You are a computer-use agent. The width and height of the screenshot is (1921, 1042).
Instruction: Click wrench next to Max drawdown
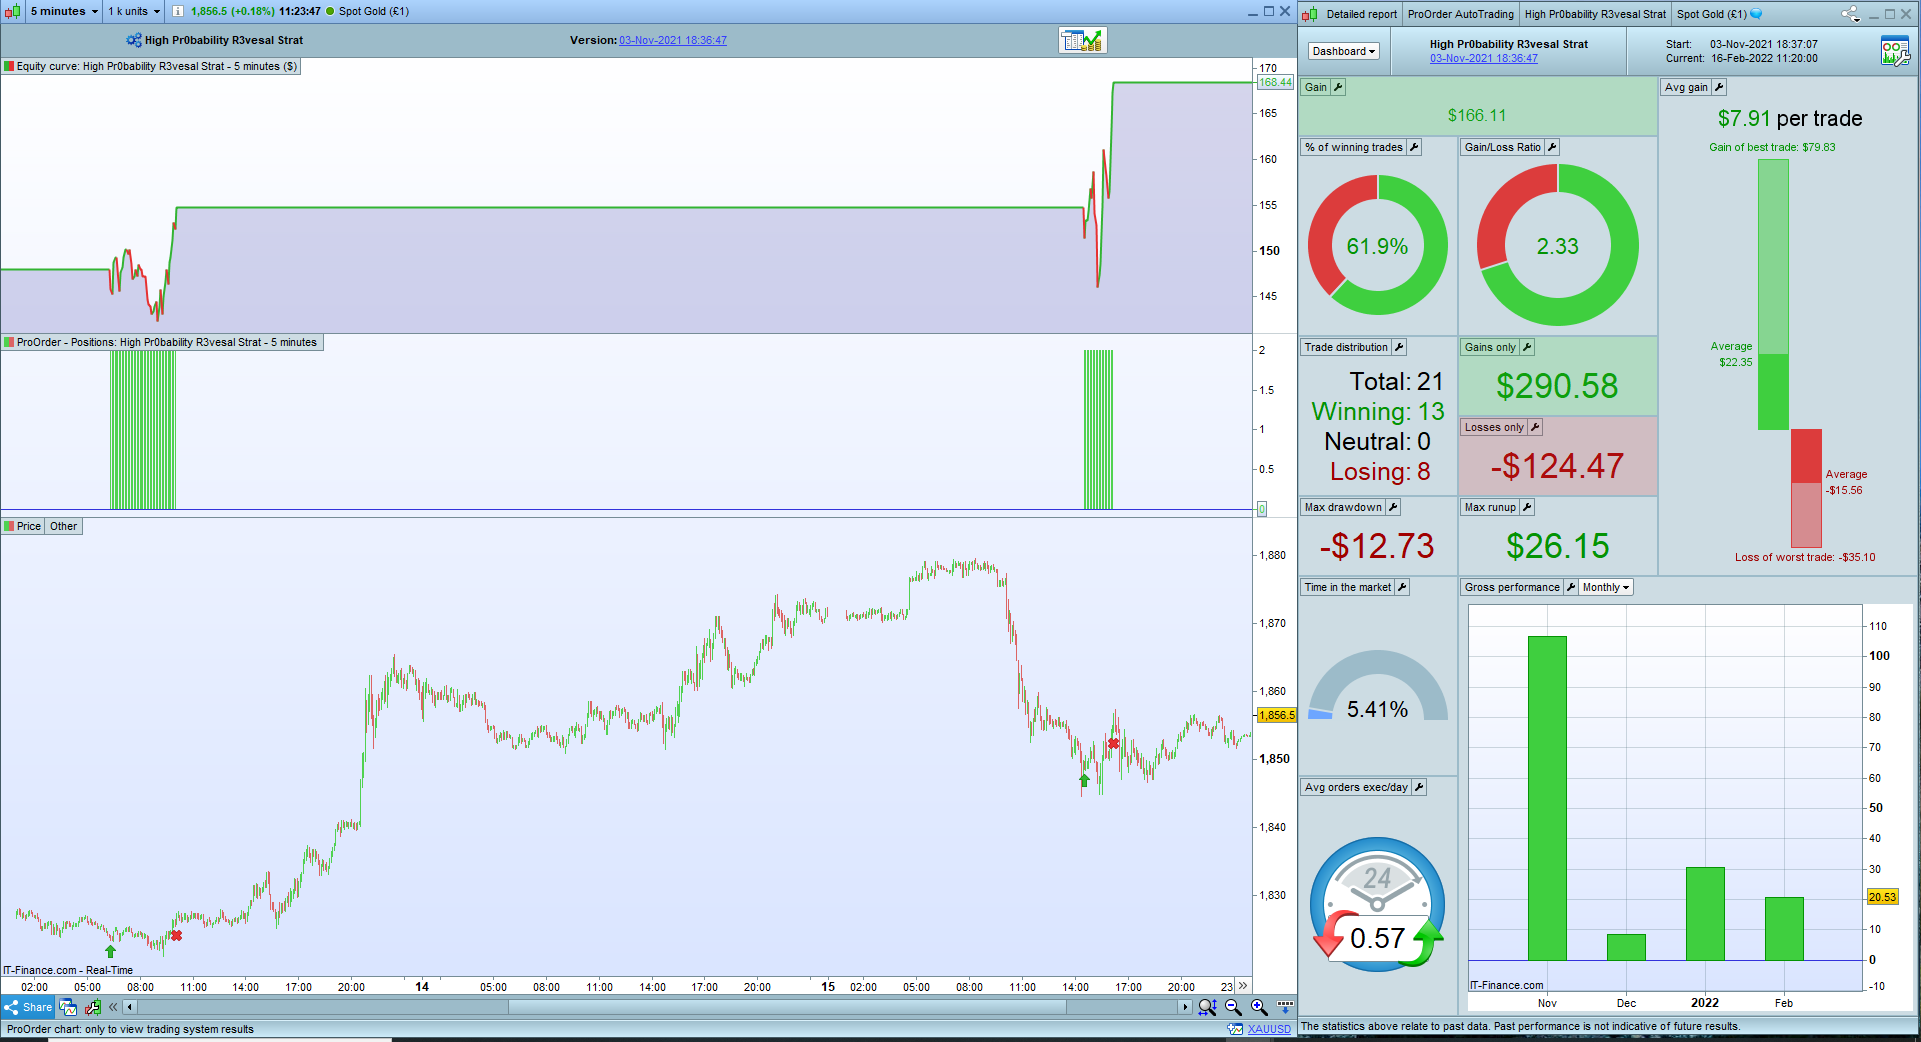(1393, 507)
